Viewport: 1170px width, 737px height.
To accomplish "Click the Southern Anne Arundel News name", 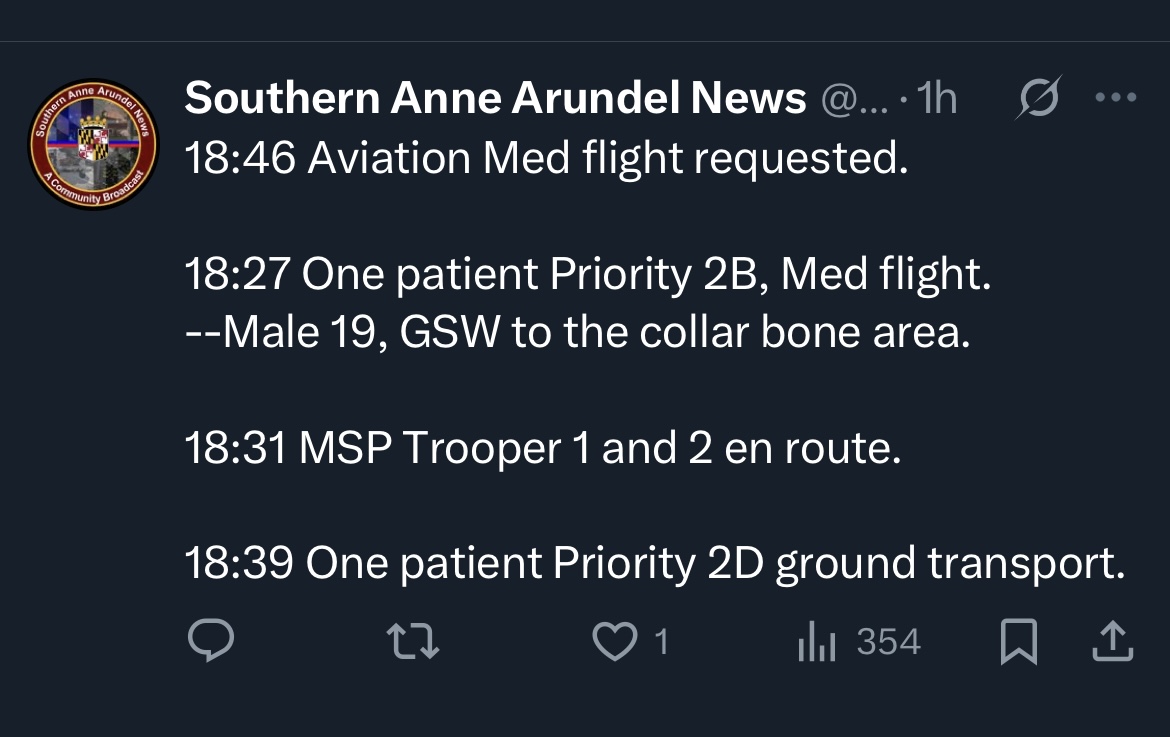I will pyautogui.click(x=495, y=98).
